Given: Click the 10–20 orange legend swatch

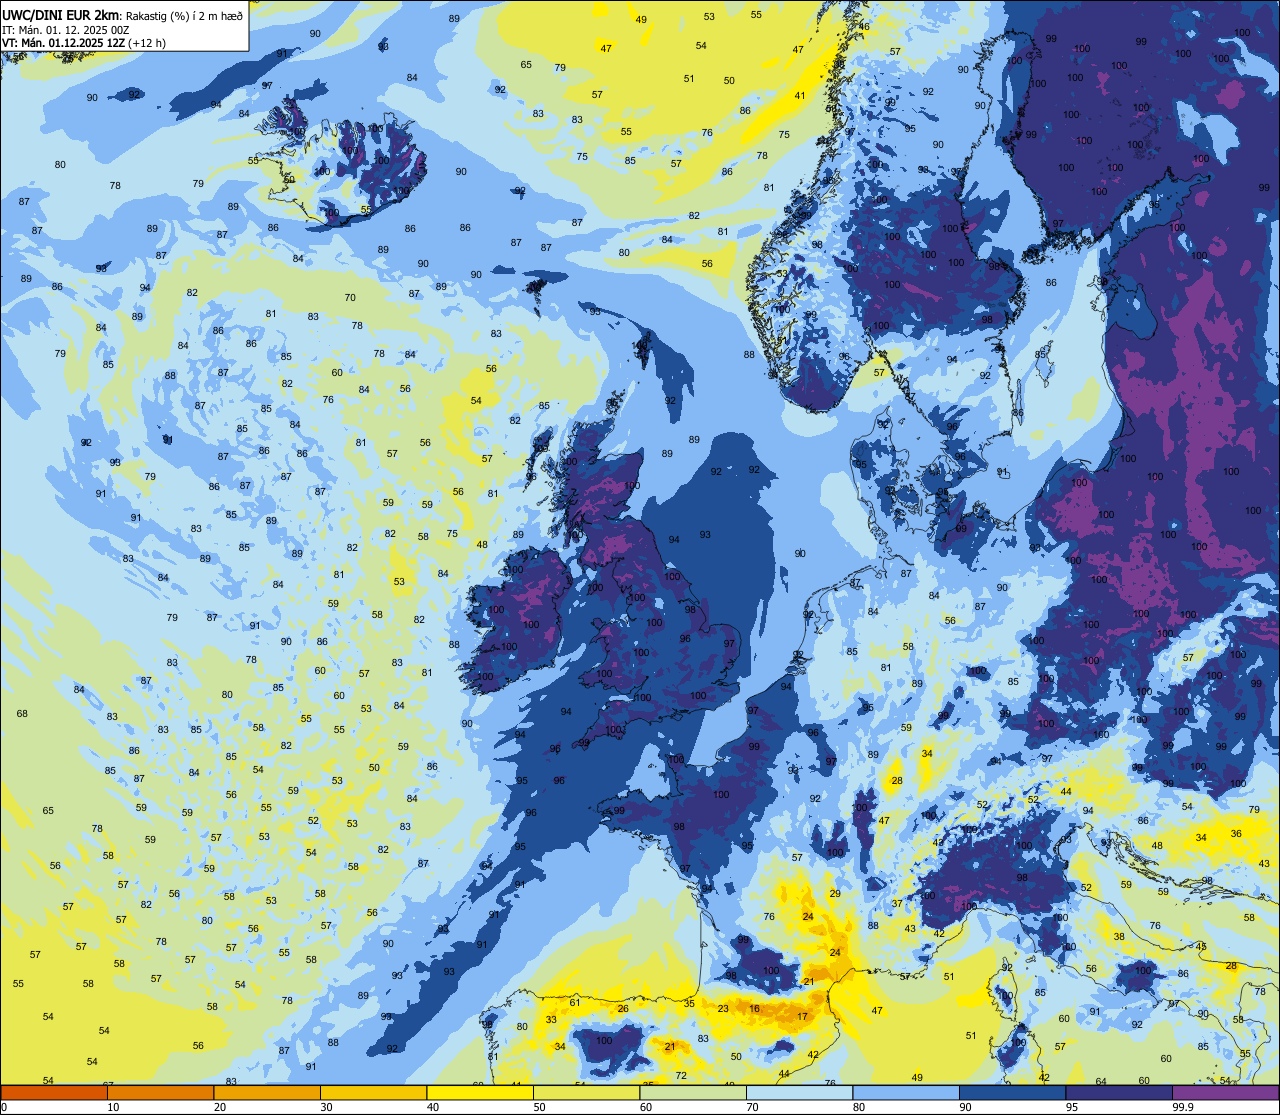Looking at the screenshot, I should pos(160,1092).
